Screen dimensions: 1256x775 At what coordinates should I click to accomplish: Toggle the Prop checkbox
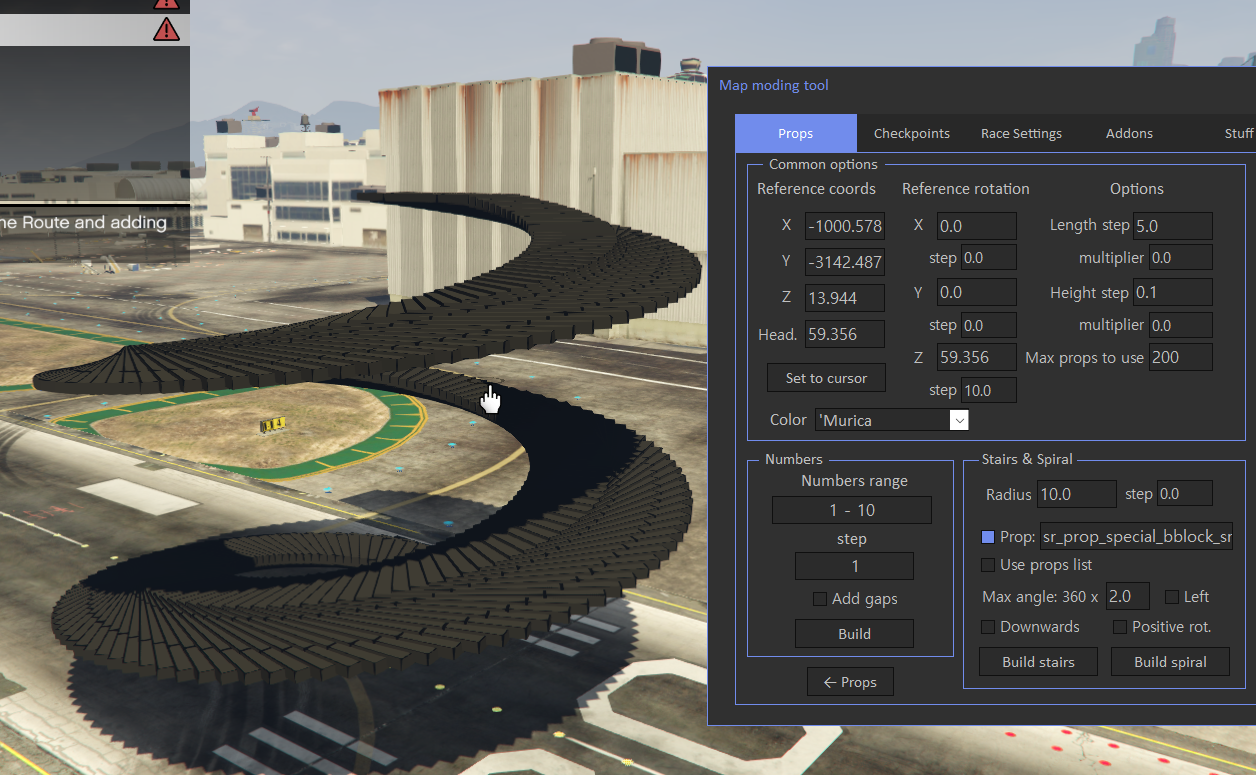click(x=988, y=537)
